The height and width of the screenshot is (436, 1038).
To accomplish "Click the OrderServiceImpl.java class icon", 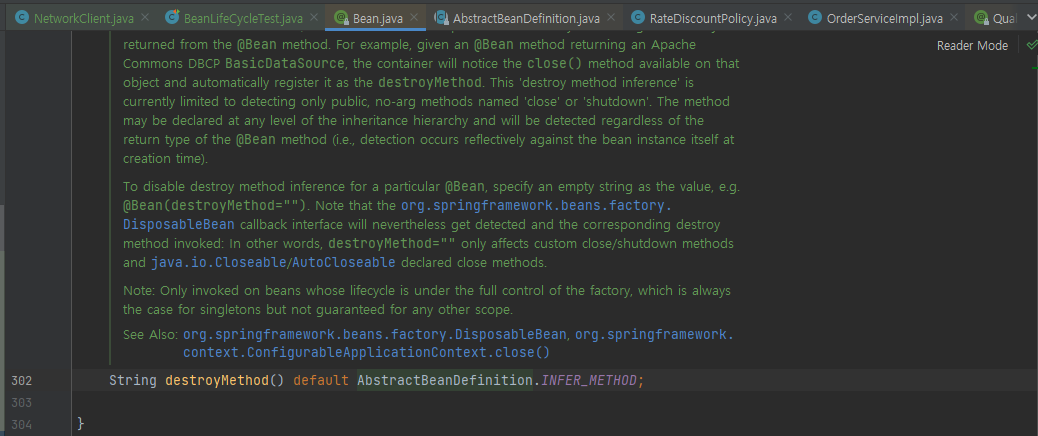I will (x=815, y=18).
